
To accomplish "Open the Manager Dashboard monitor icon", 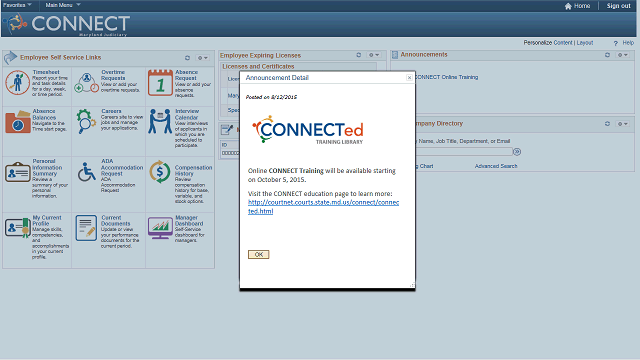I will tap(160, 228).
